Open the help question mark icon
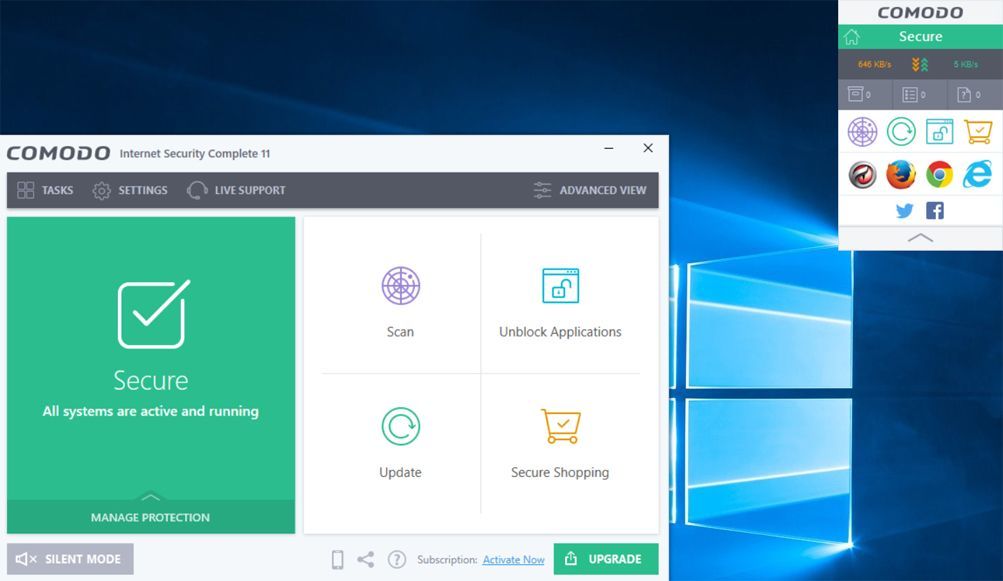 tap(397, 559)
